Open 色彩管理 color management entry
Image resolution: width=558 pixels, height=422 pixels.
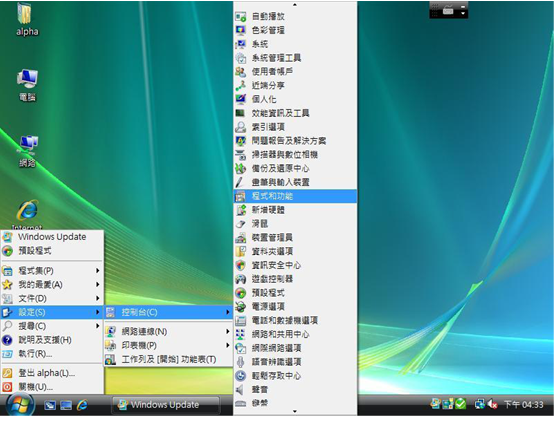295,30
